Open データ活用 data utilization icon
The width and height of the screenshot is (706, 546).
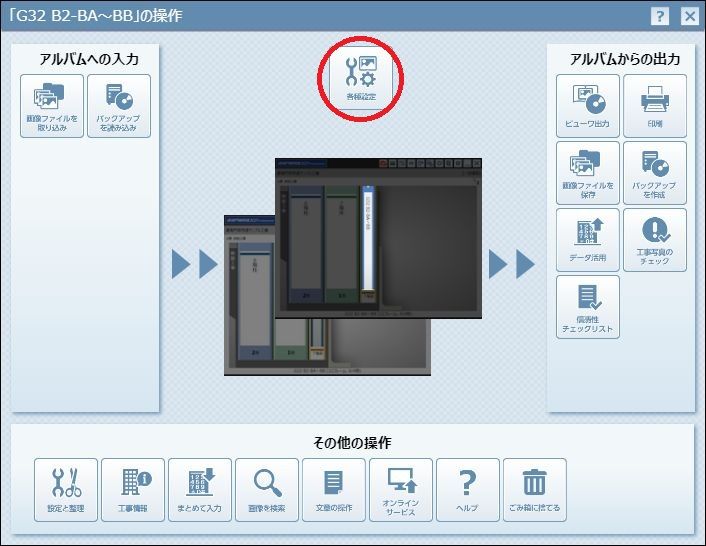pos(587,240)
